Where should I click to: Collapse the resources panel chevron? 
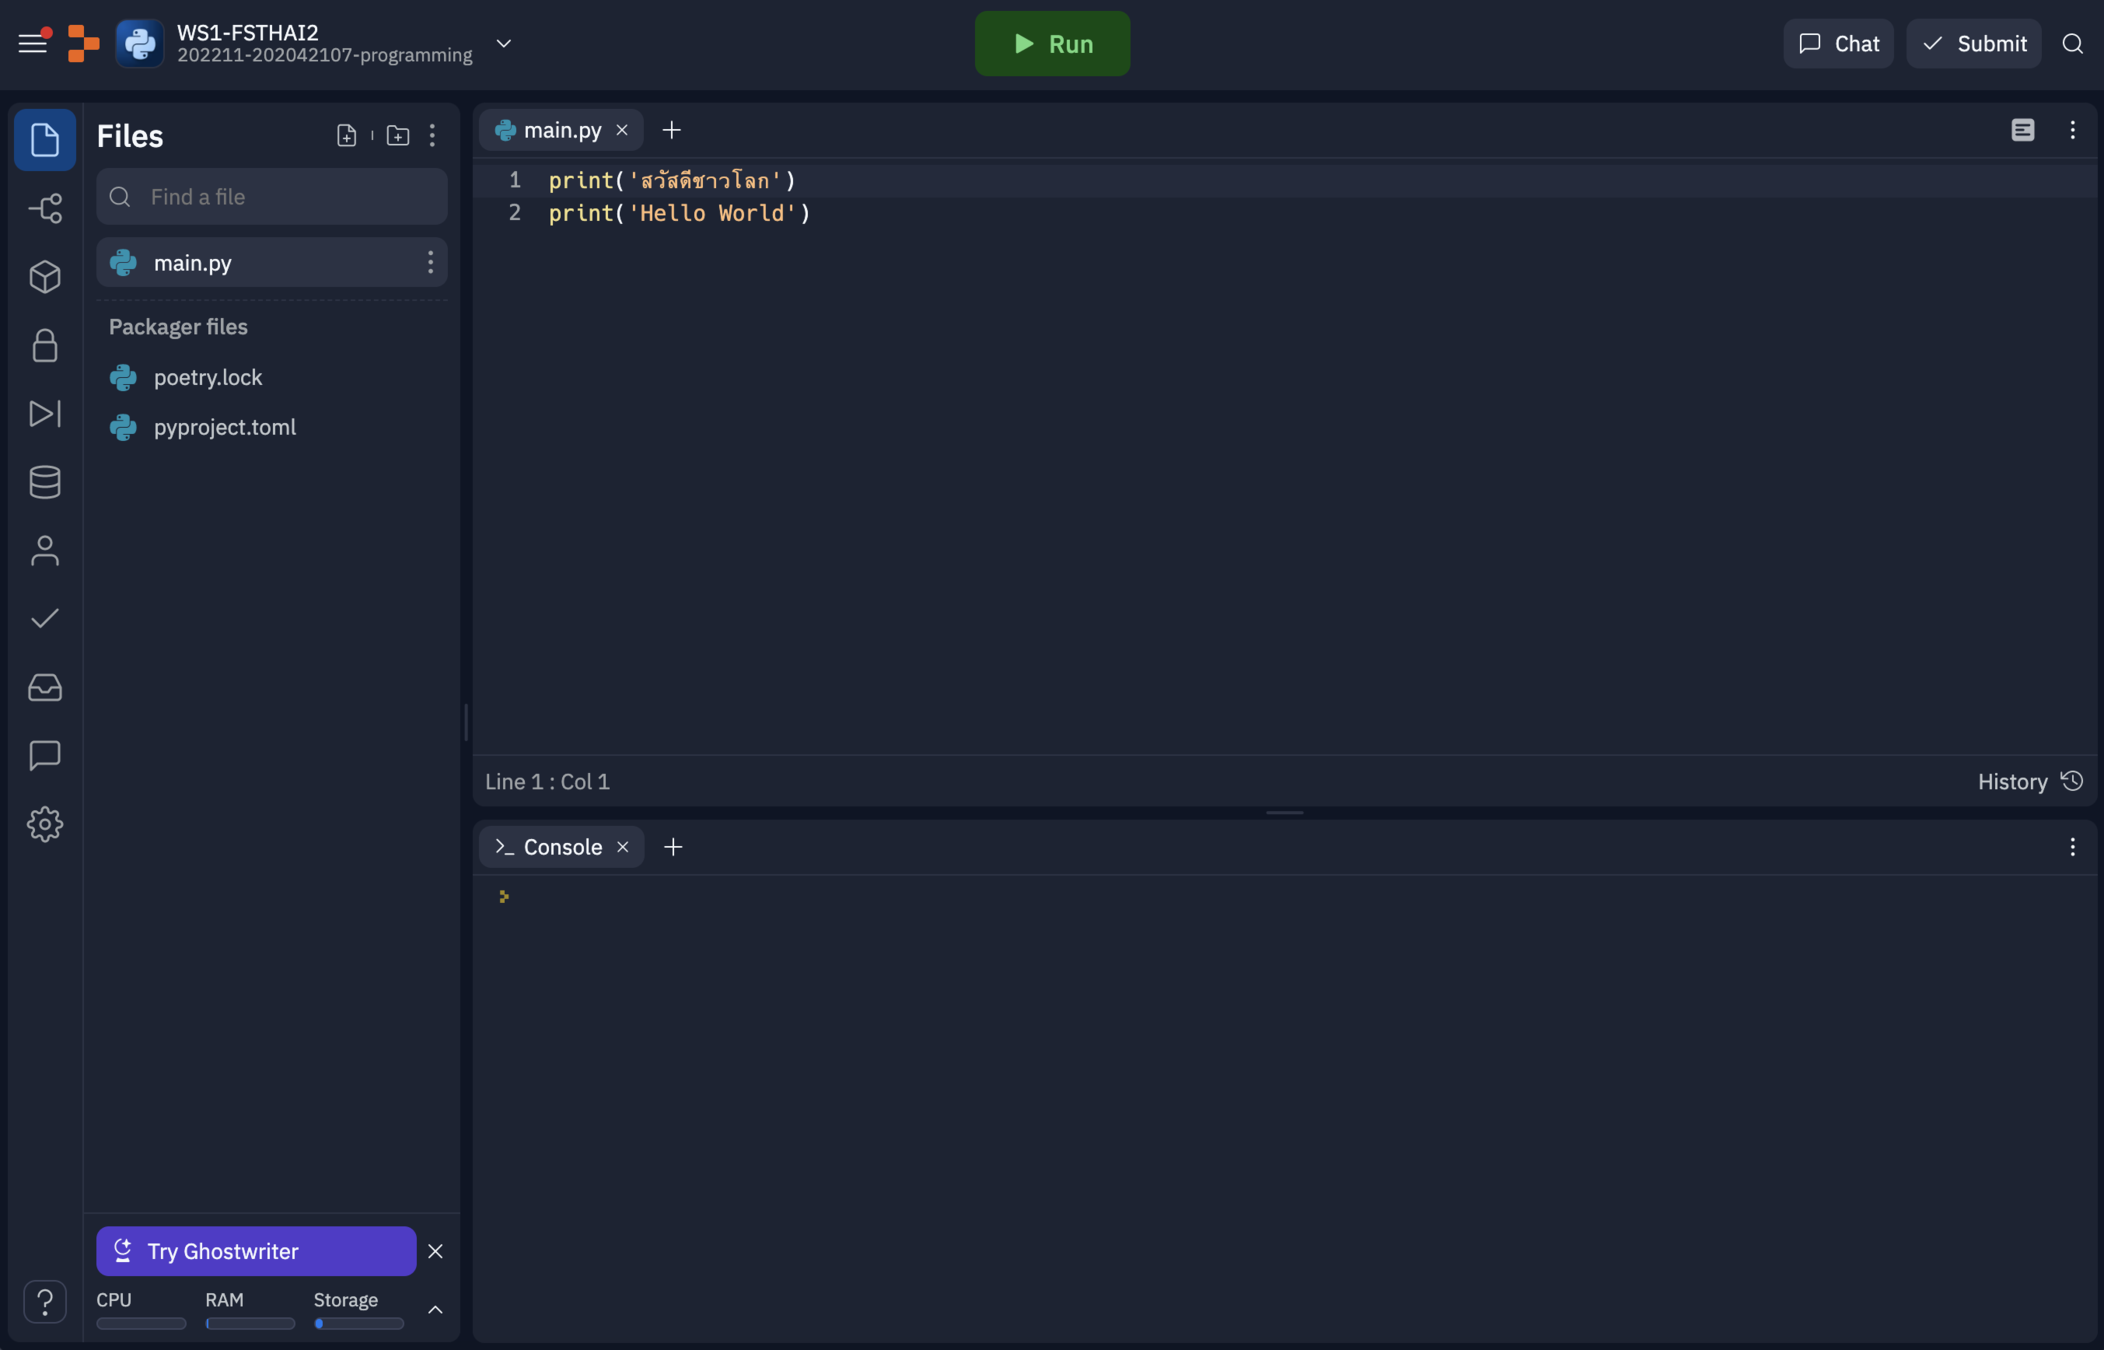click(435, 1309)
